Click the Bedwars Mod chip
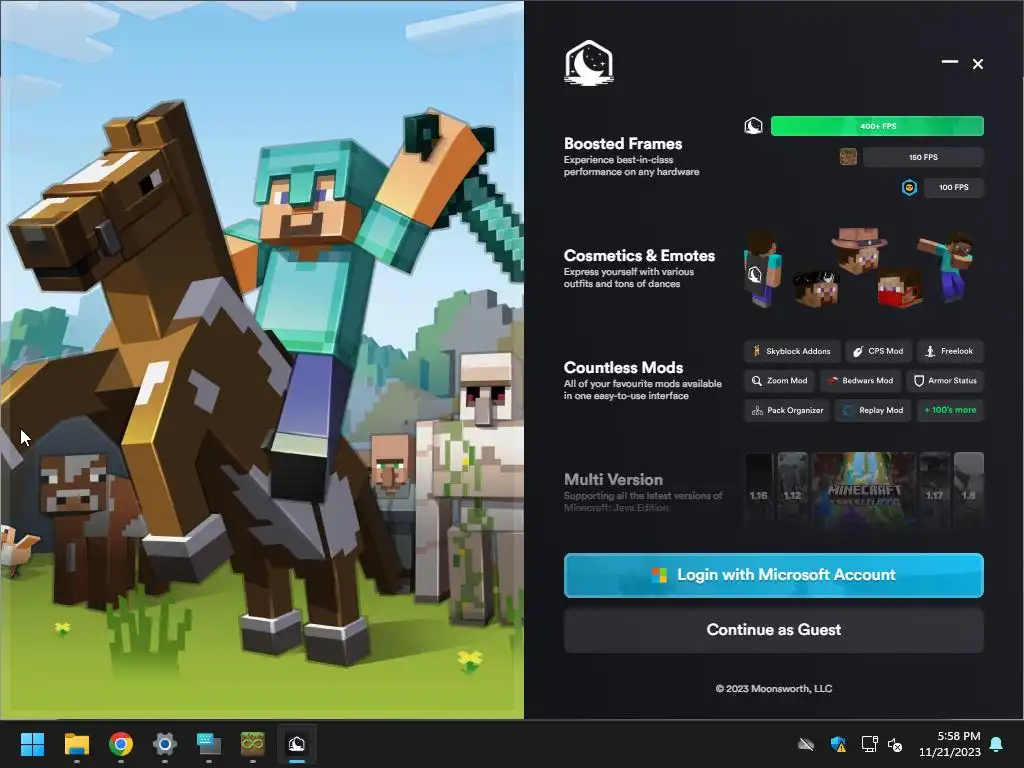Image resolution: width=1024 pixels, height=768 pixels. pyautogui.click(x=860, y=381)
